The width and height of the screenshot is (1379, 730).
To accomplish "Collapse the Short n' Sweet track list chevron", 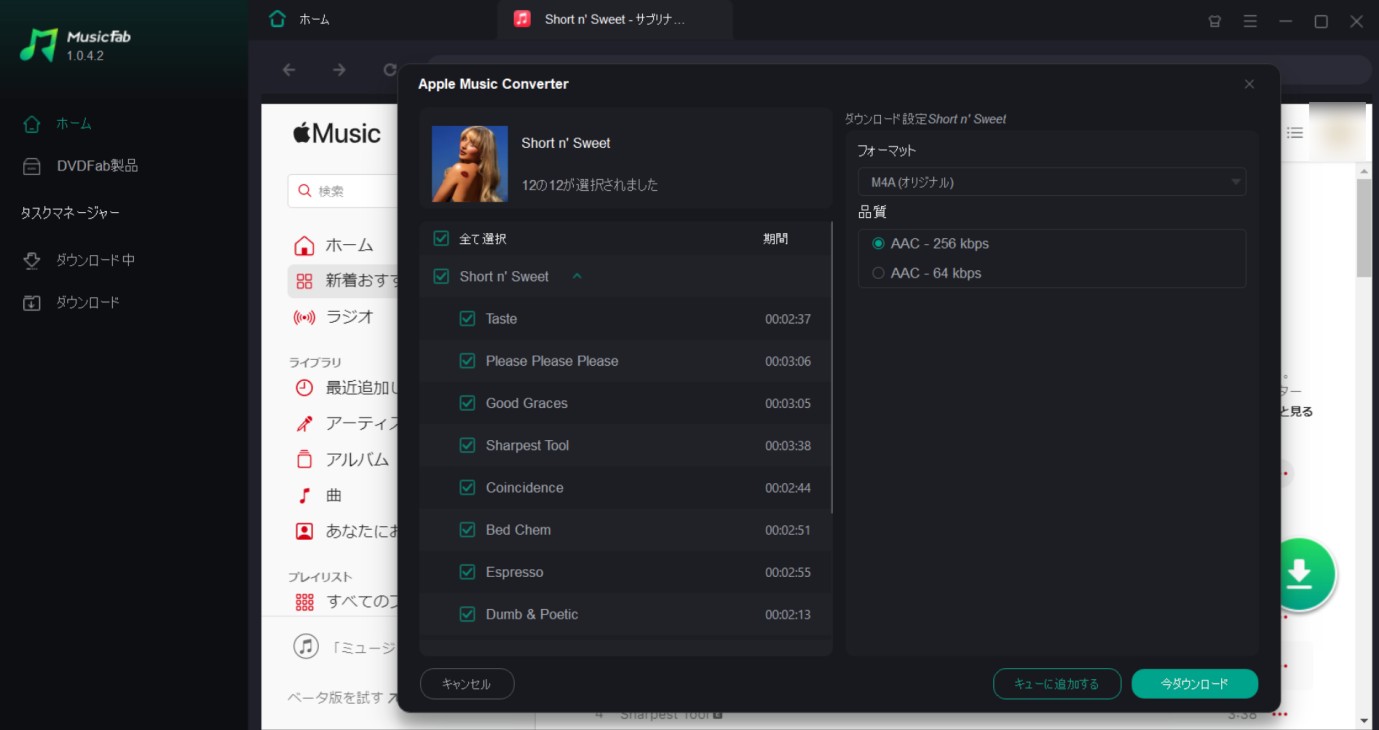I will [577, 277].
